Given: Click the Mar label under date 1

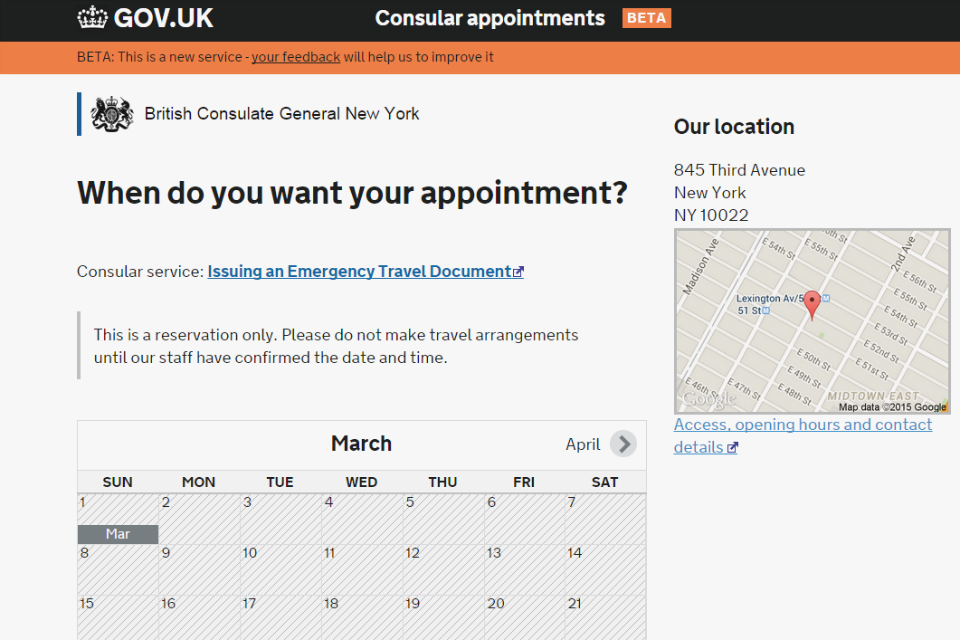Looking at the screenshot, I should tap(117, 534).
